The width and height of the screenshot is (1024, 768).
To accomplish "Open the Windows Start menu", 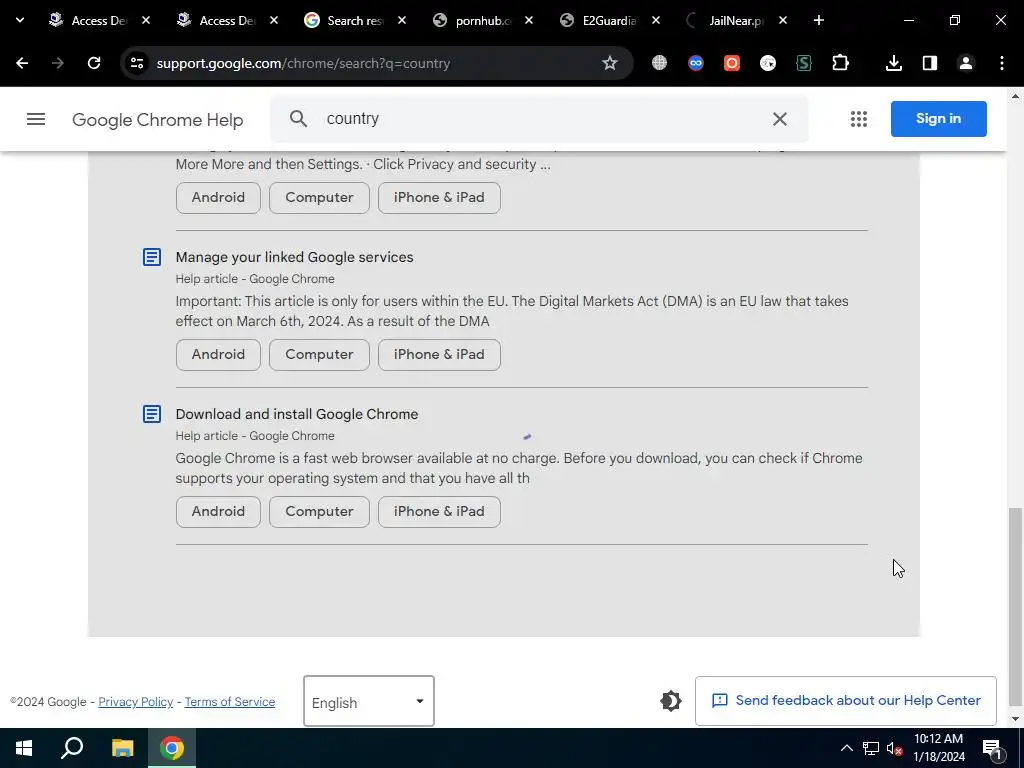I will (24, 748).
